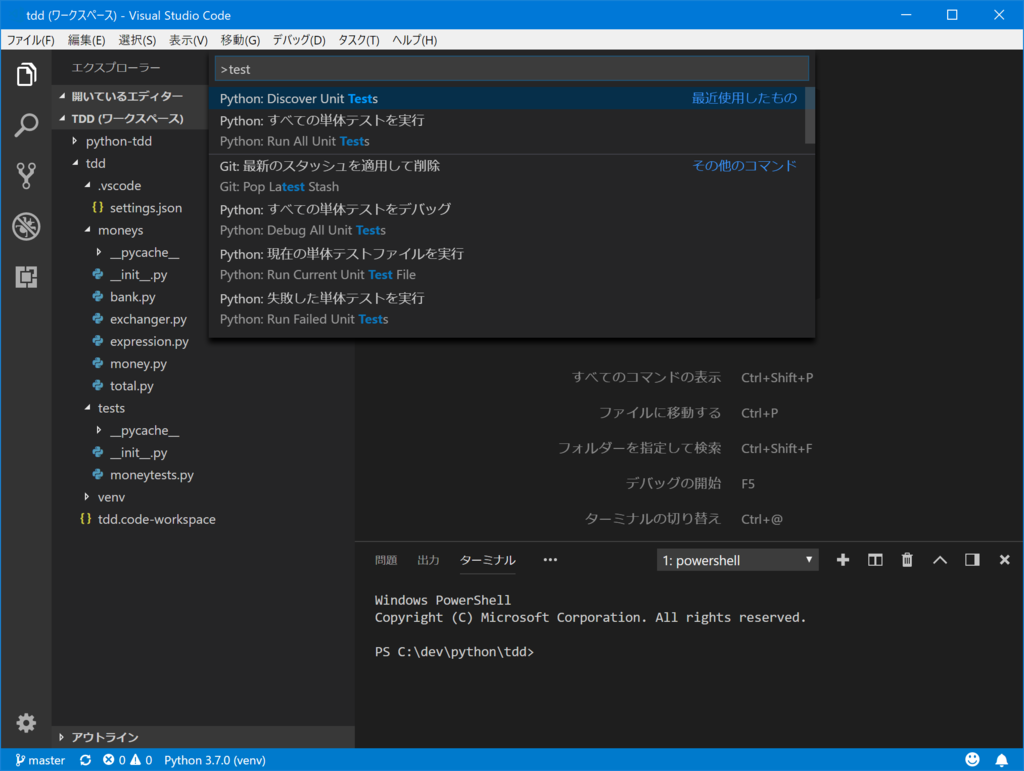Screen dimensions: 1024x771
Task: Open the Extensions view
Action: (26, 277)
